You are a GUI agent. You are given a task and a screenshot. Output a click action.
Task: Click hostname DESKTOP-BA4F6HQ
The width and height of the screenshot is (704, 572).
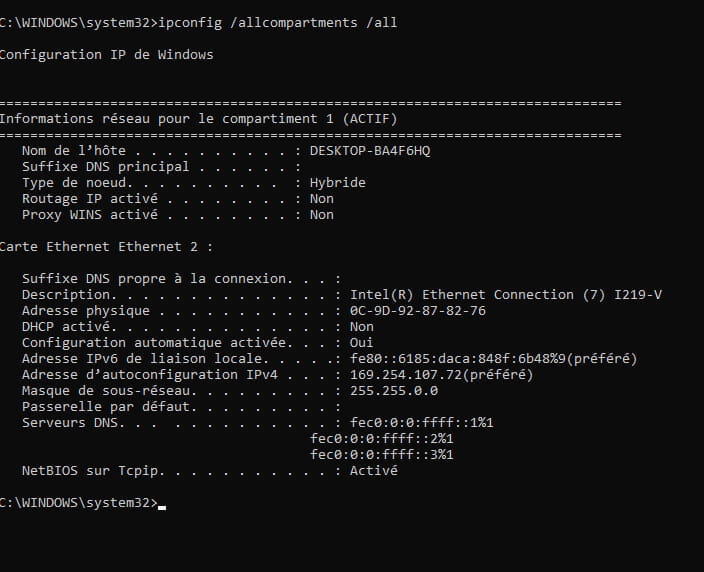coord(370,150)
